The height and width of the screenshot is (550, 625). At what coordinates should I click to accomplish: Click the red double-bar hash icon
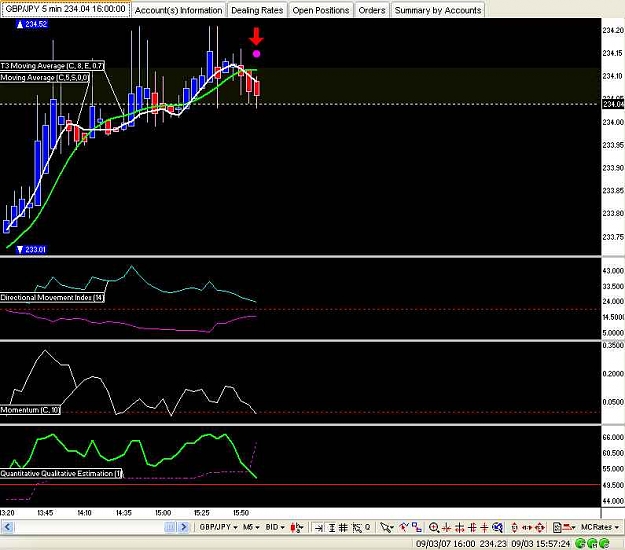click(472, 528)
